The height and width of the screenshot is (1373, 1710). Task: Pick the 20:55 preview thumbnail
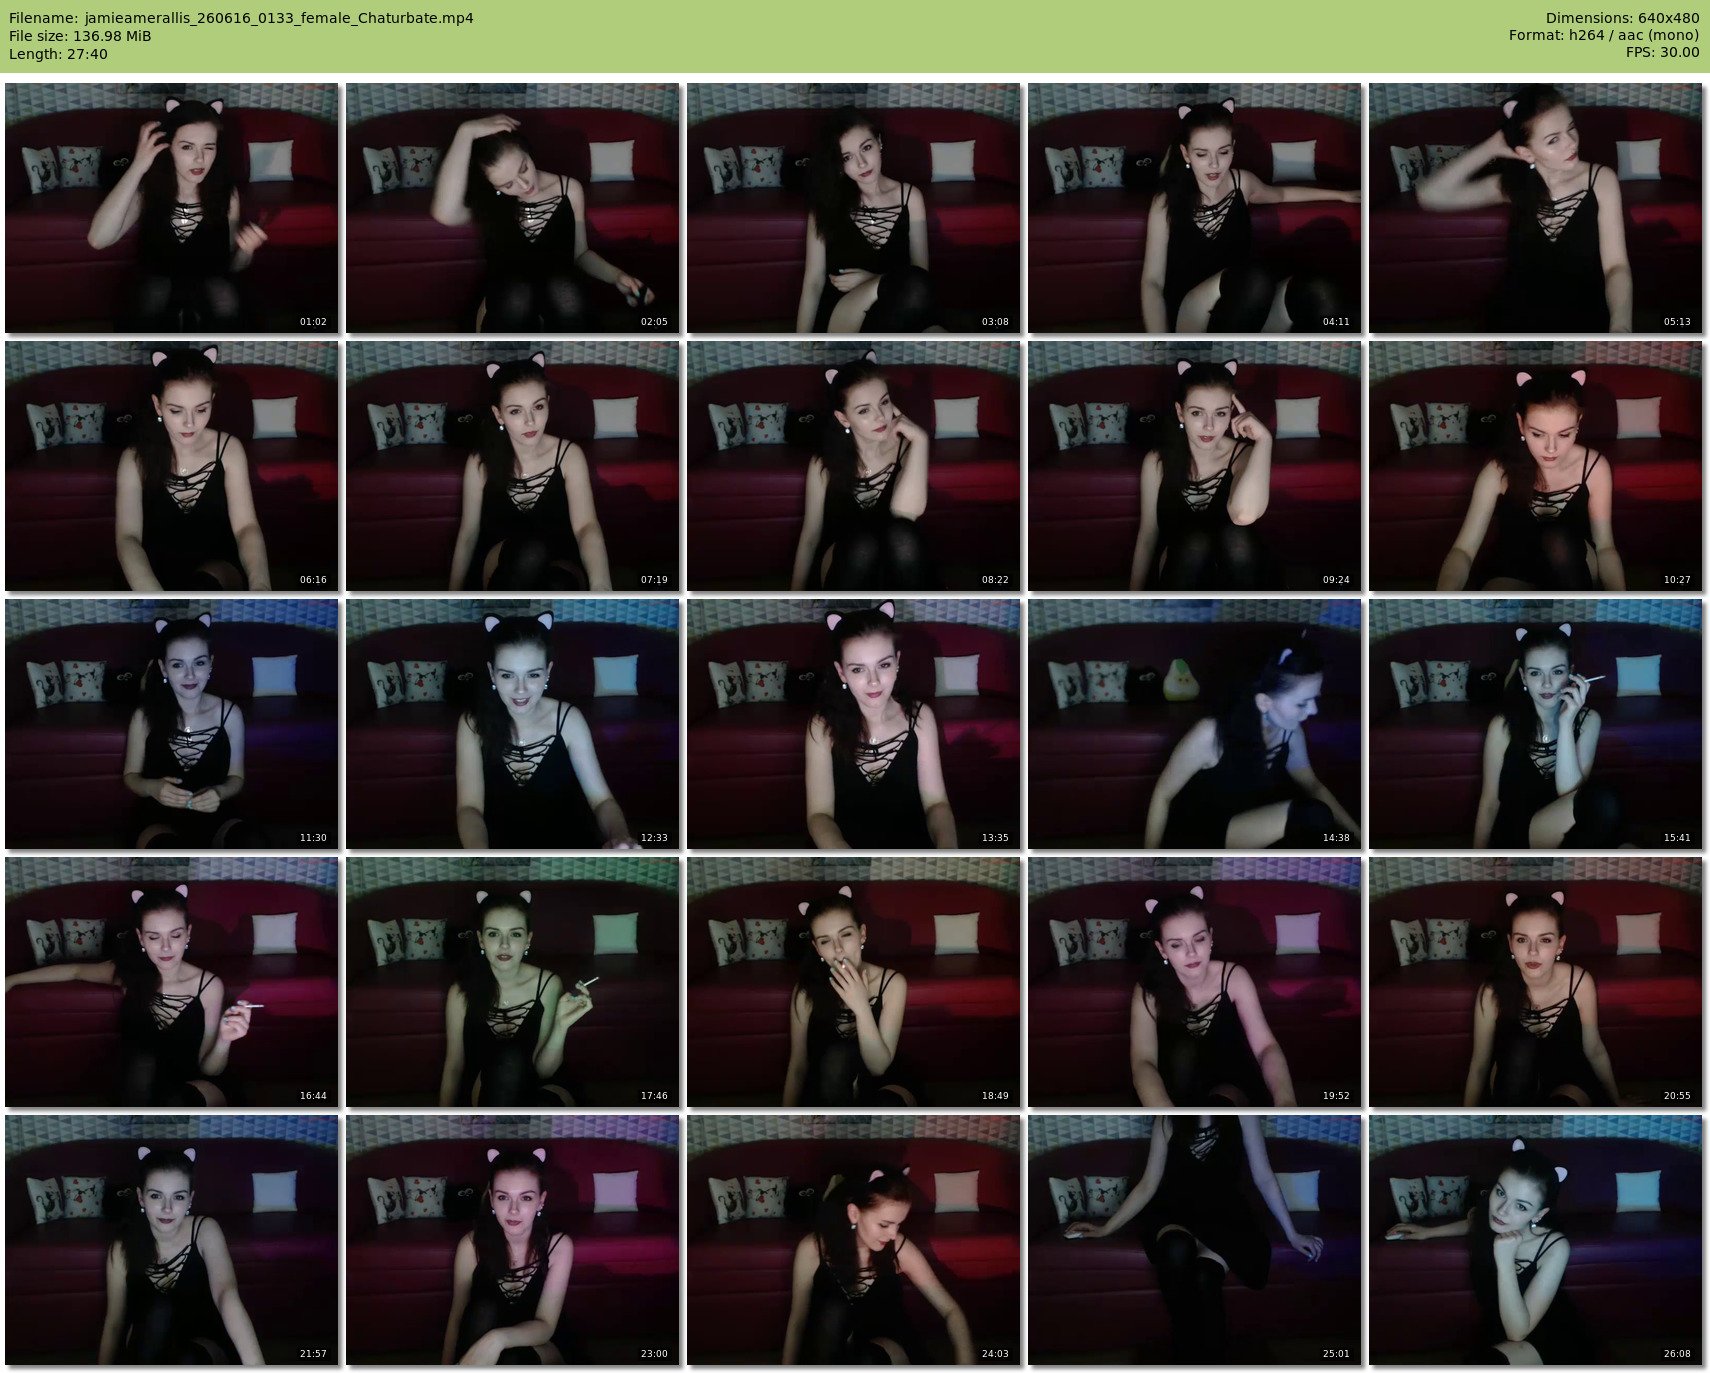[x=1535, y=981]
